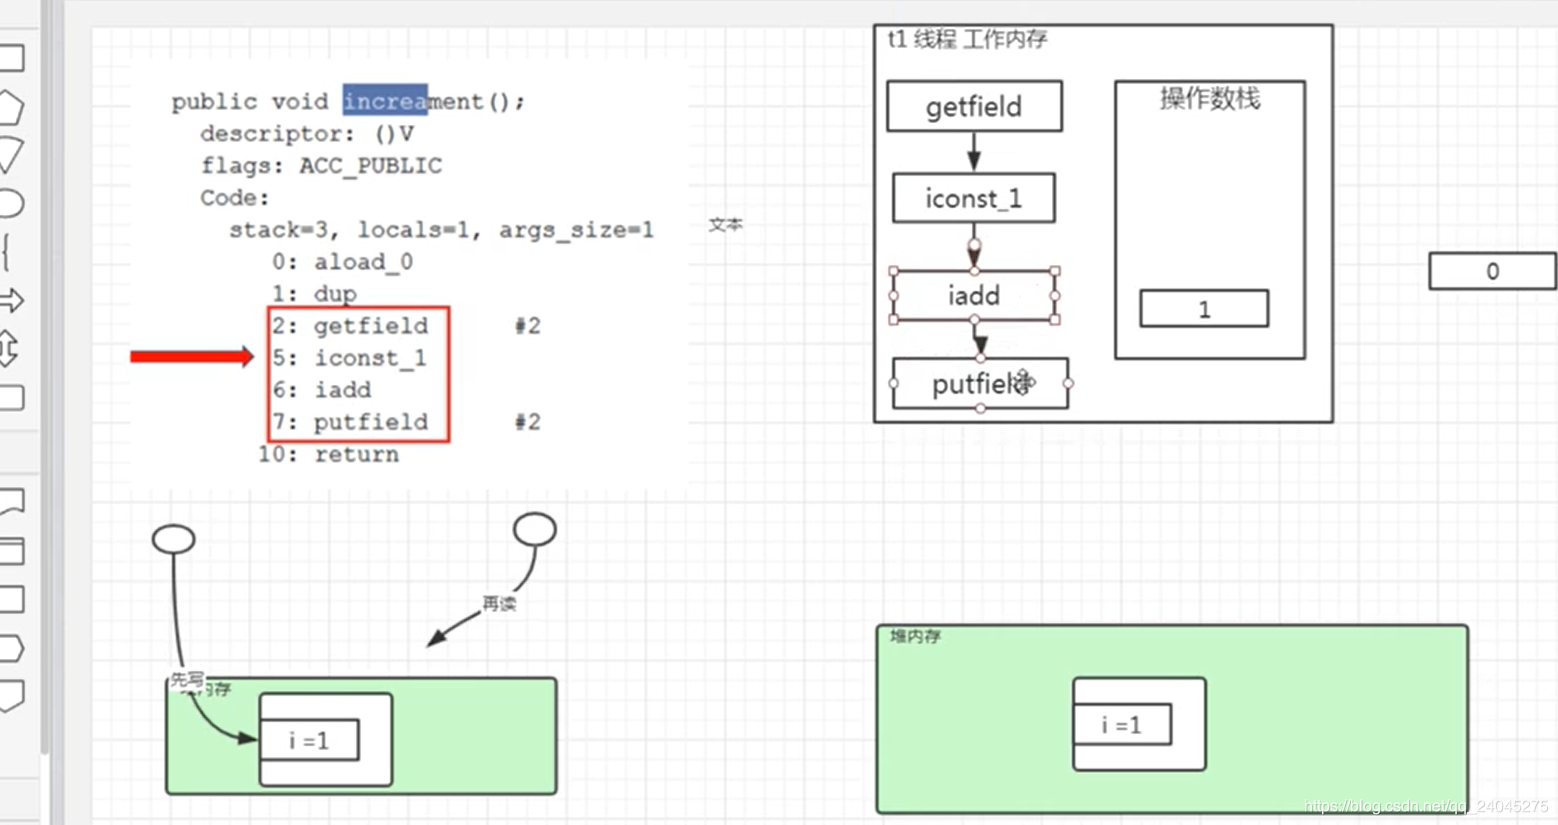The width and height of the screenshot is (1558, 825).
Task: Click the '0: aload_0' bytecode line
Action: click(x=342, y=262)
